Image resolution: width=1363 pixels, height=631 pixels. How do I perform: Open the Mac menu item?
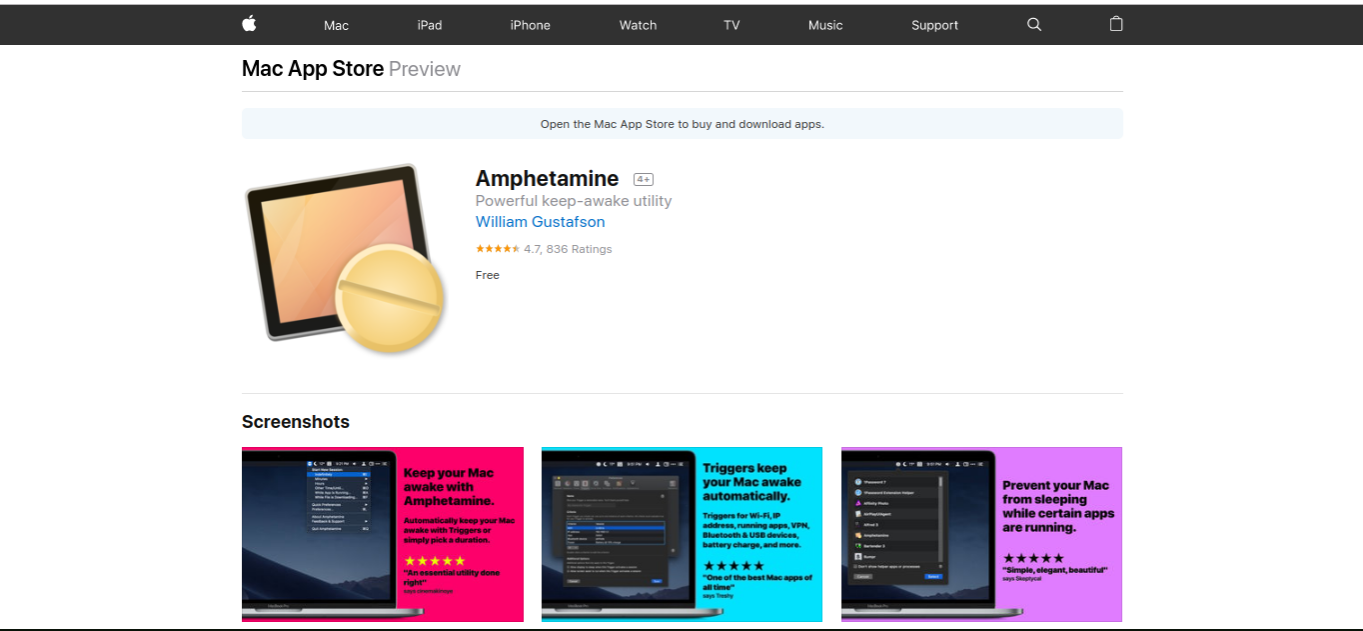(336, 25)
